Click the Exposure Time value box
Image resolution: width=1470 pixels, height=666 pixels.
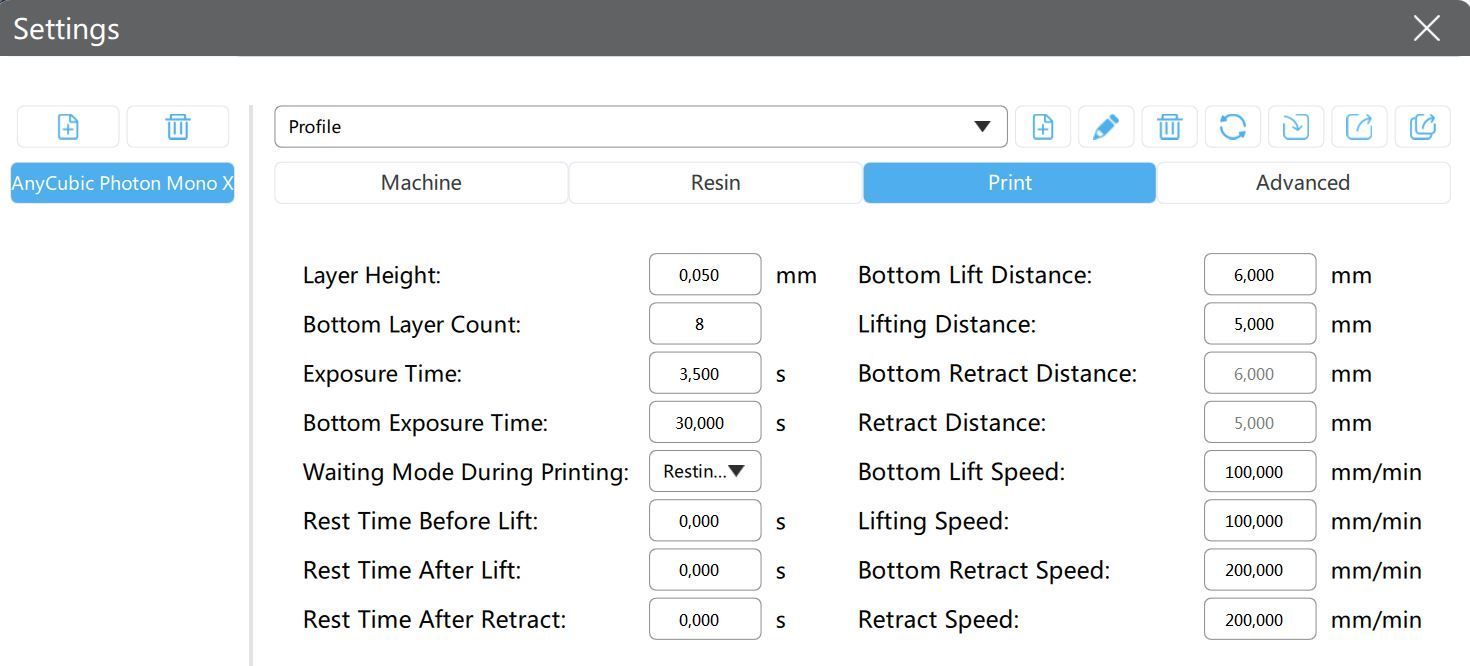(705, 373)
